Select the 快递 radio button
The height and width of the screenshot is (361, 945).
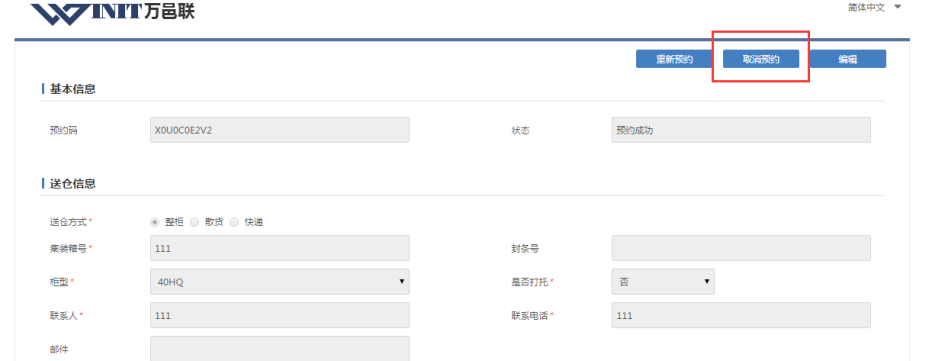234,222
